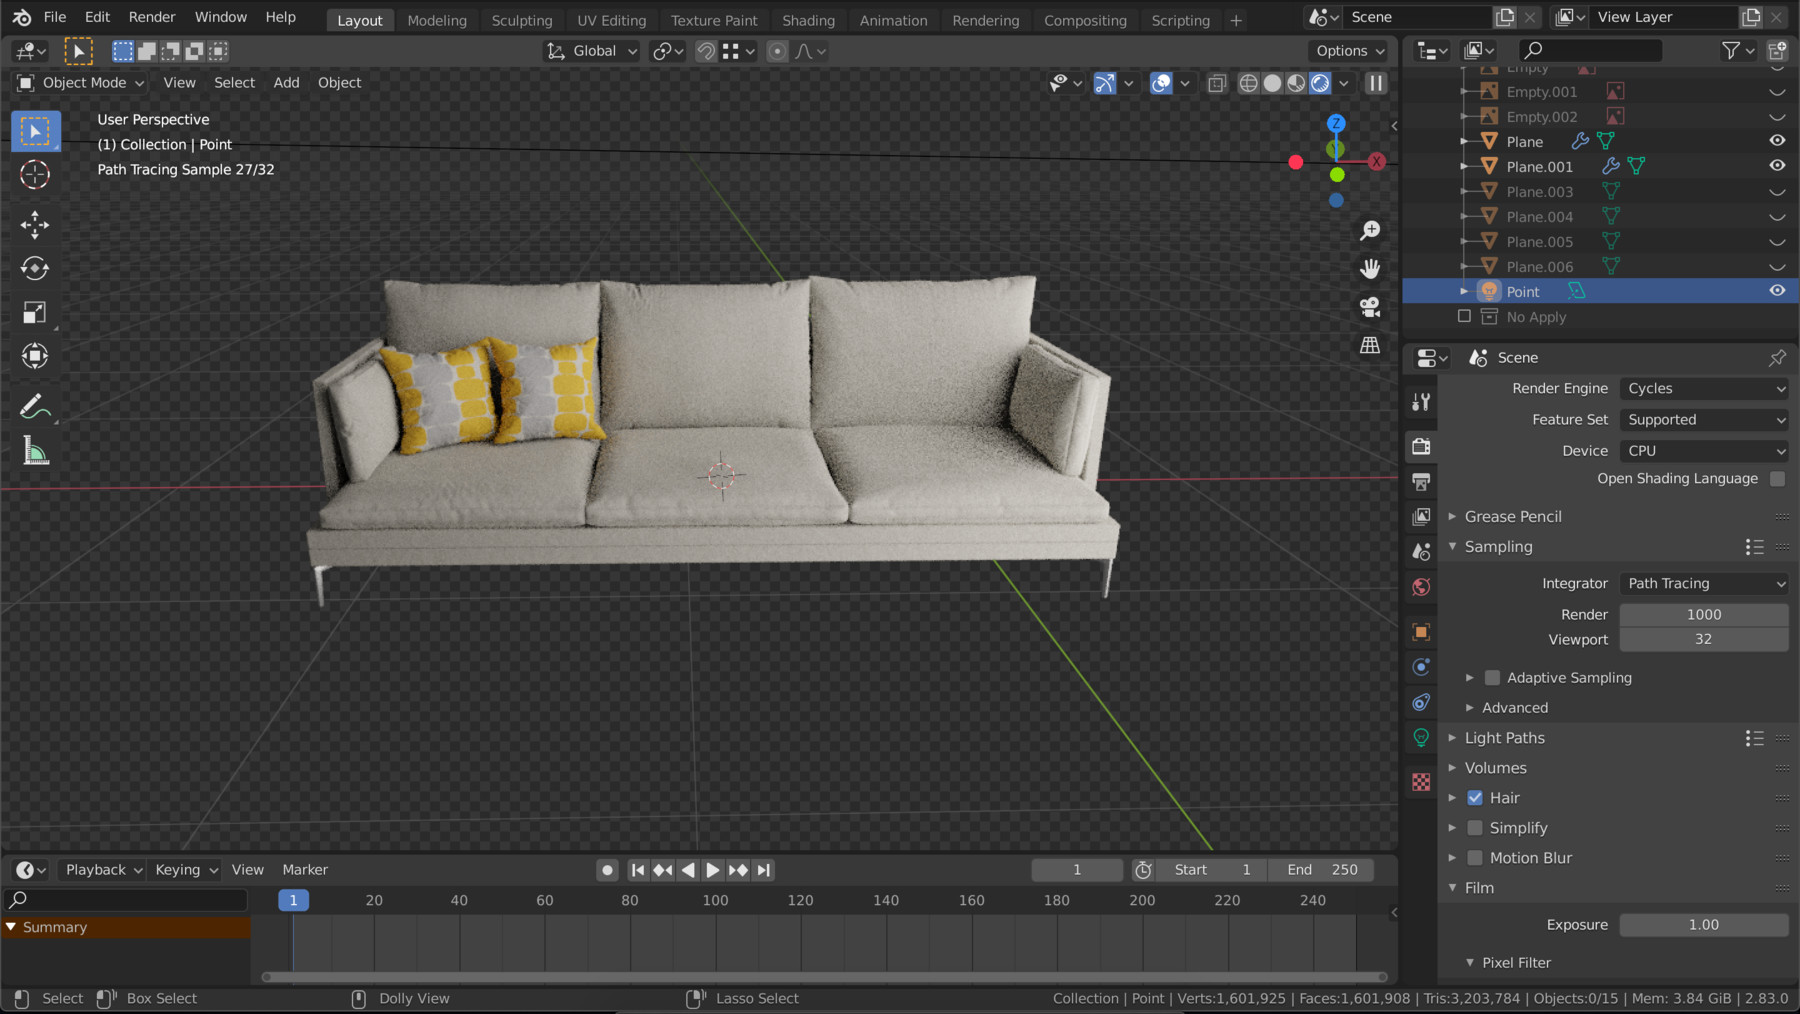Click the Options button in the header
Viewport: 1800px width, 1014px height.
point(1347,51)
